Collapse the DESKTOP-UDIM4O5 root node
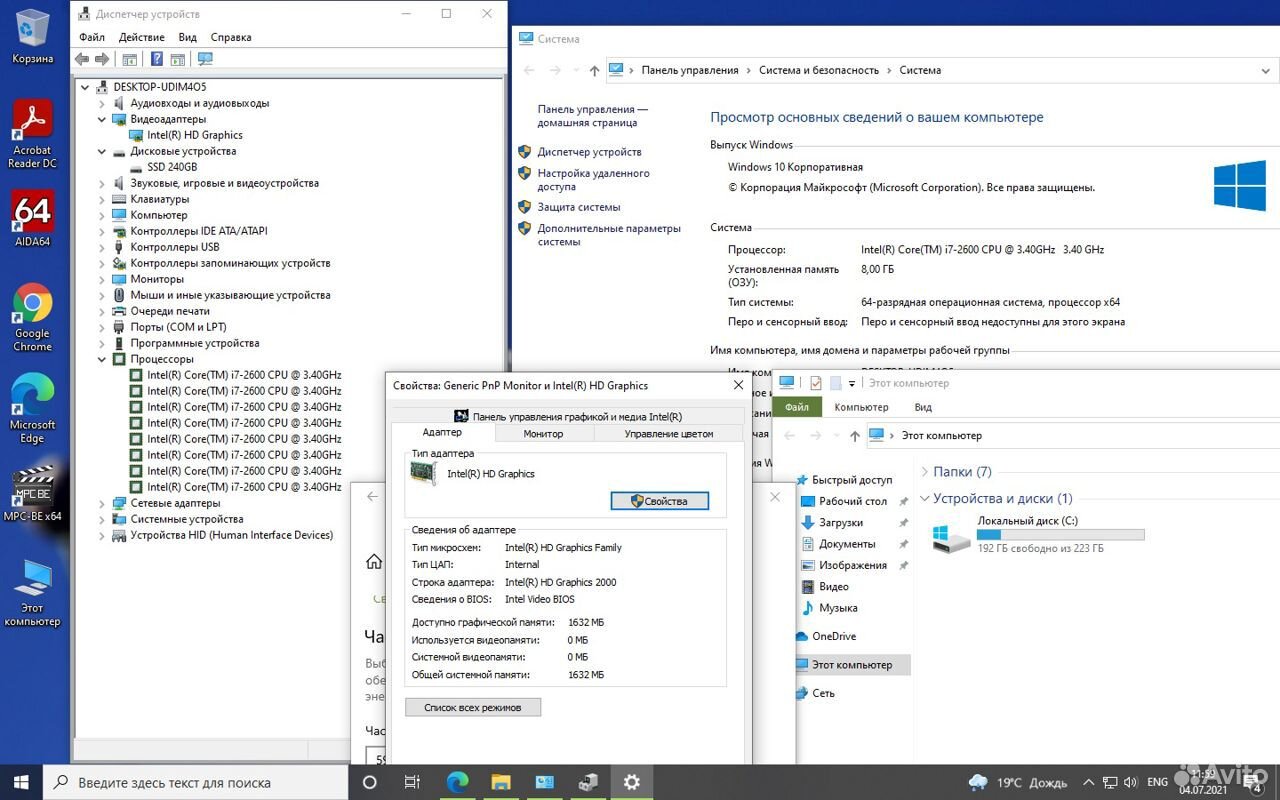 pos(86,87)
